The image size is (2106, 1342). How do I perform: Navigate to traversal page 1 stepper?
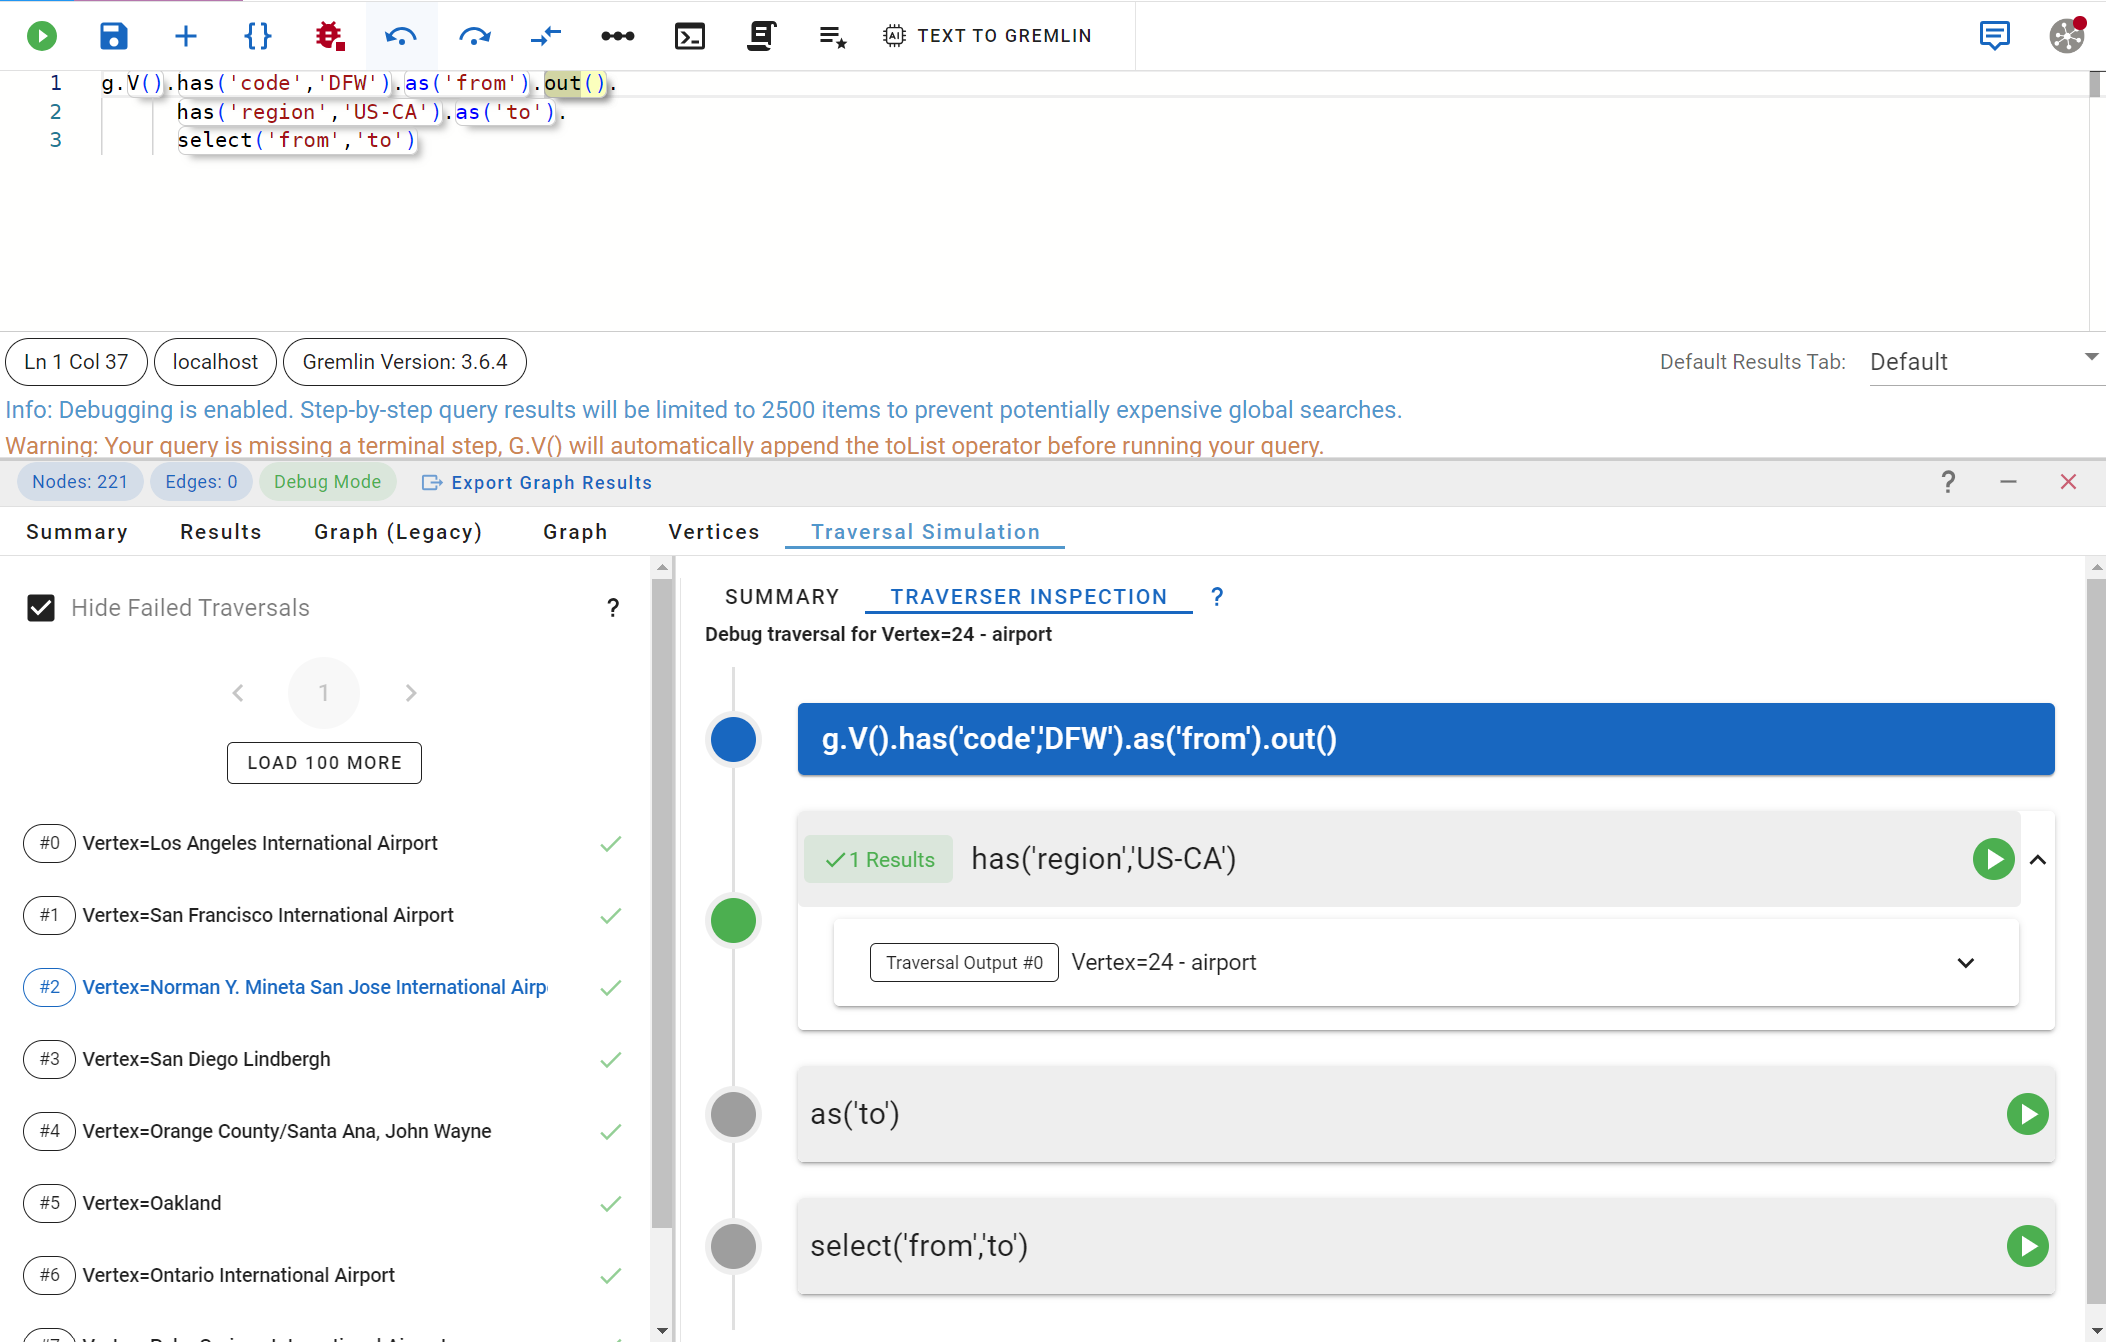325,692
